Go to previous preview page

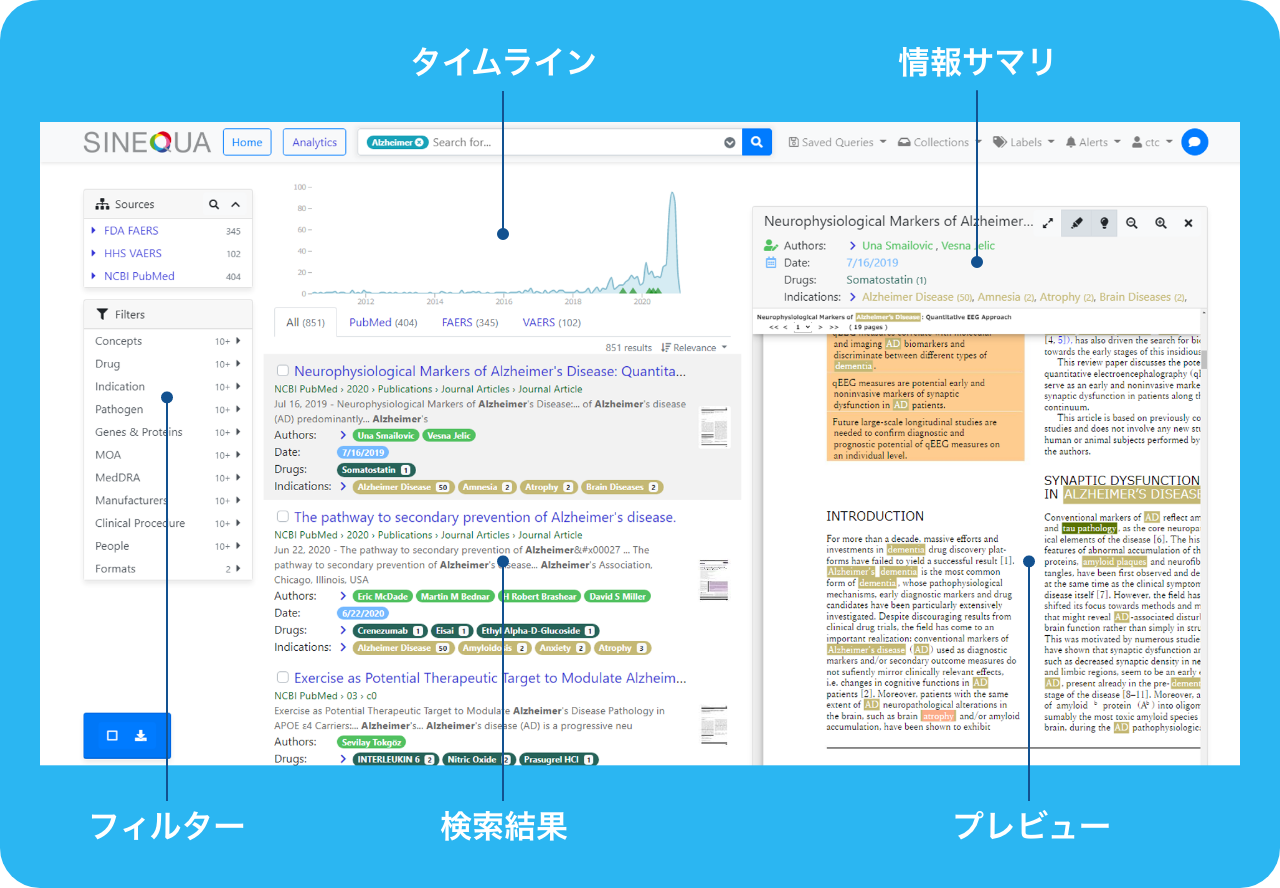pos(784,327)
